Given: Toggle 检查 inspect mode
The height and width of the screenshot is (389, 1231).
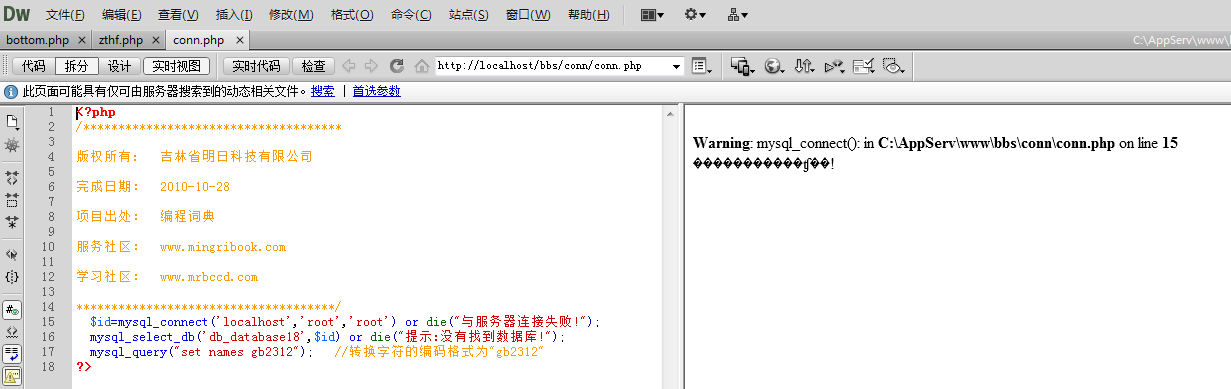Looking at the screenshot, I should click(313, 66).
